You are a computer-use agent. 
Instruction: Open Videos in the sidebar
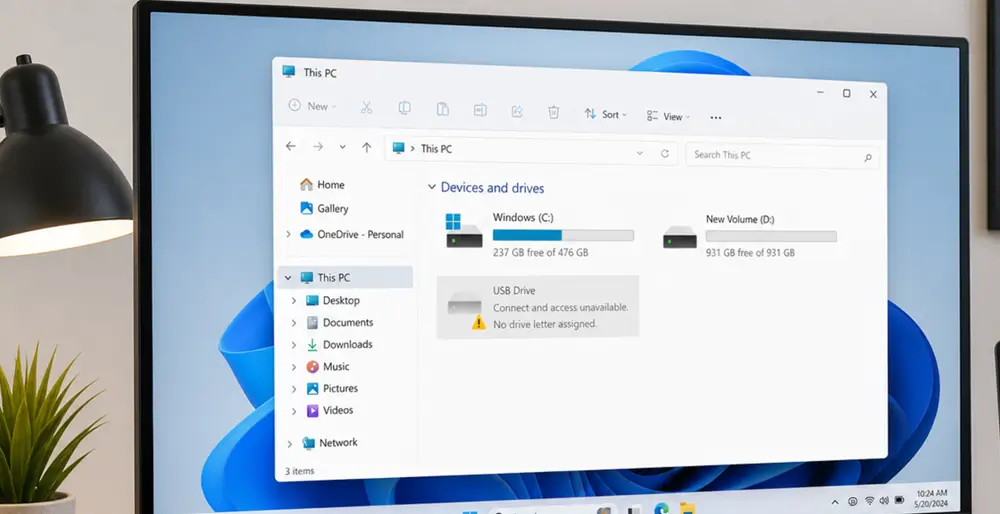[330, 411]
